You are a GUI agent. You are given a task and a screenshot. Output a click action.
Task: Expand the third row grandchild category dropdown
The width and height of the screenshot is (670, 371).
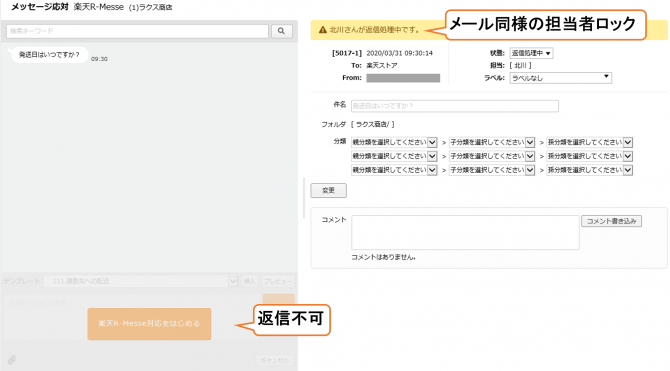click(x=590, y=170)
